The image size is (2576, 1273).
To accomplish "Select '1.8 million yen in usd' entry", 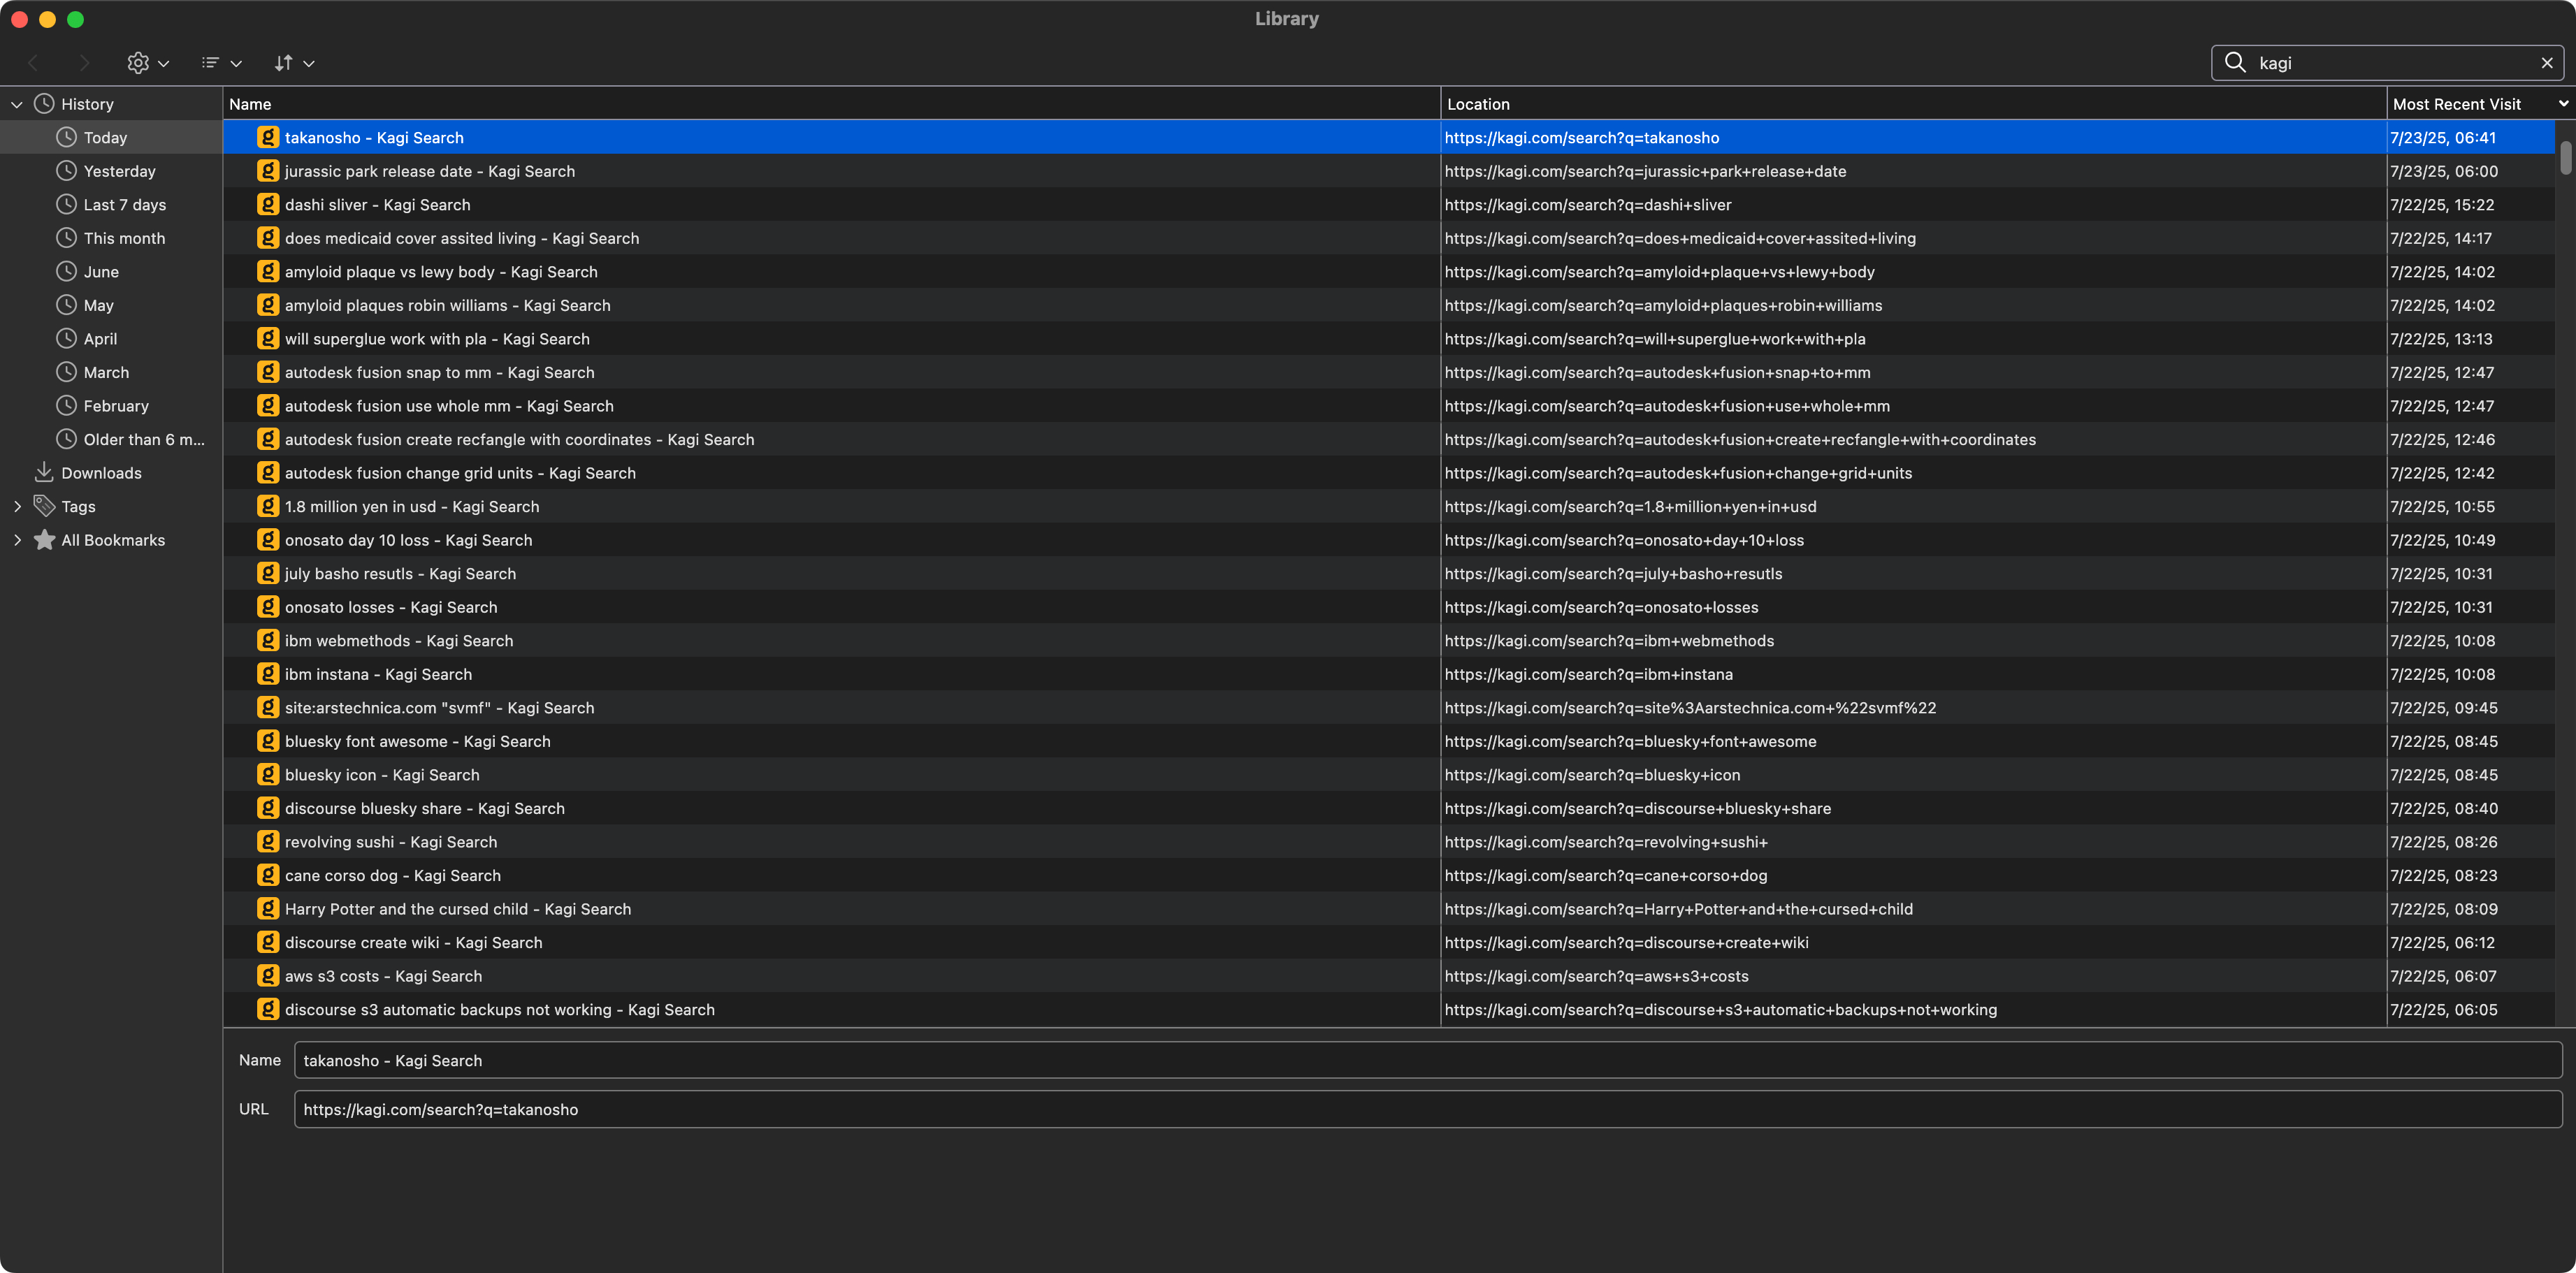I will [x=1389, y=506].
